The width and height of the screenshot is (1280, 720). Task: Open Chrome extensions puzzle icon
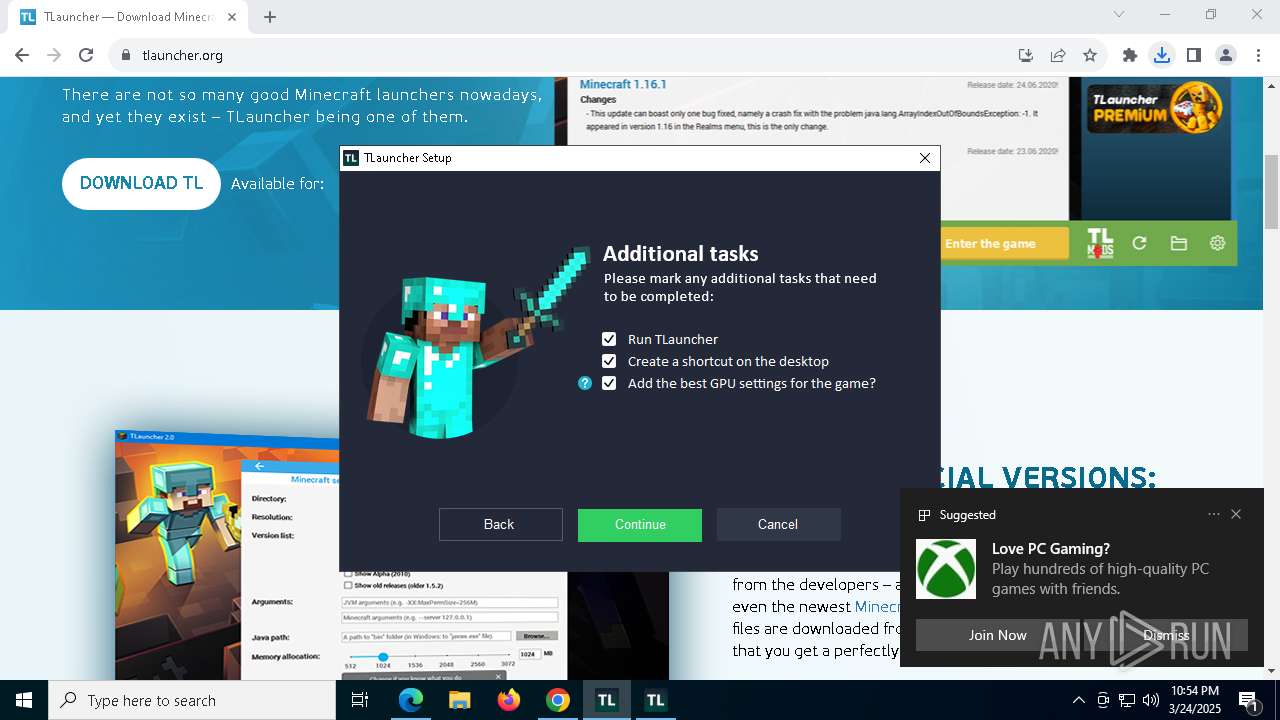click(x=1130, y=55)
